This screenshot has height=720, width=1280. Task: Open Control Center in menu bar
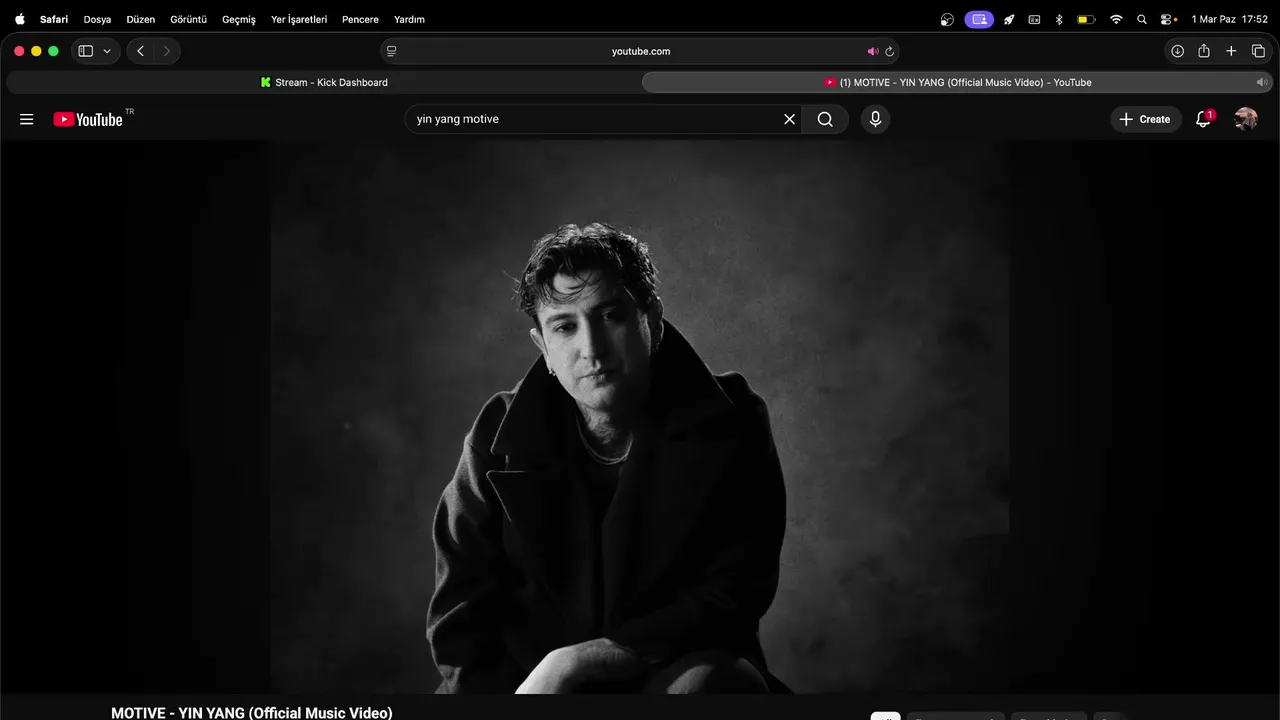click(x=1168, y=19)
